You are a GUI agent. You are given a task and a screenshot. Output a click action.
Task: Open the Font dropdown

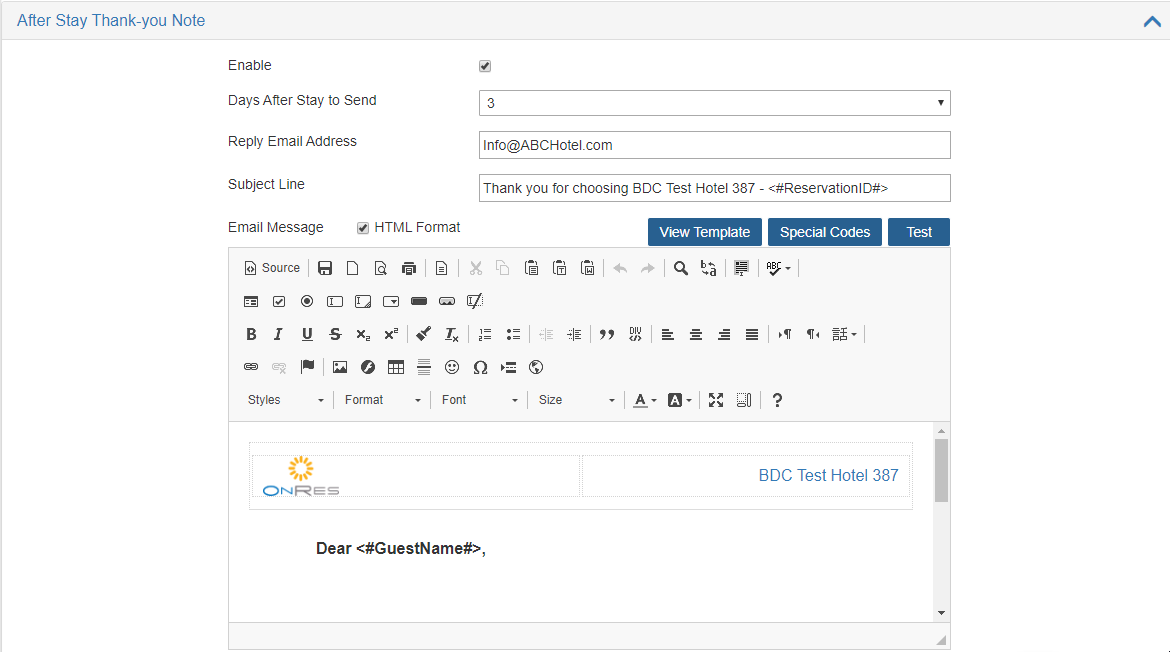pyautogui.click(x=479, y=400)
